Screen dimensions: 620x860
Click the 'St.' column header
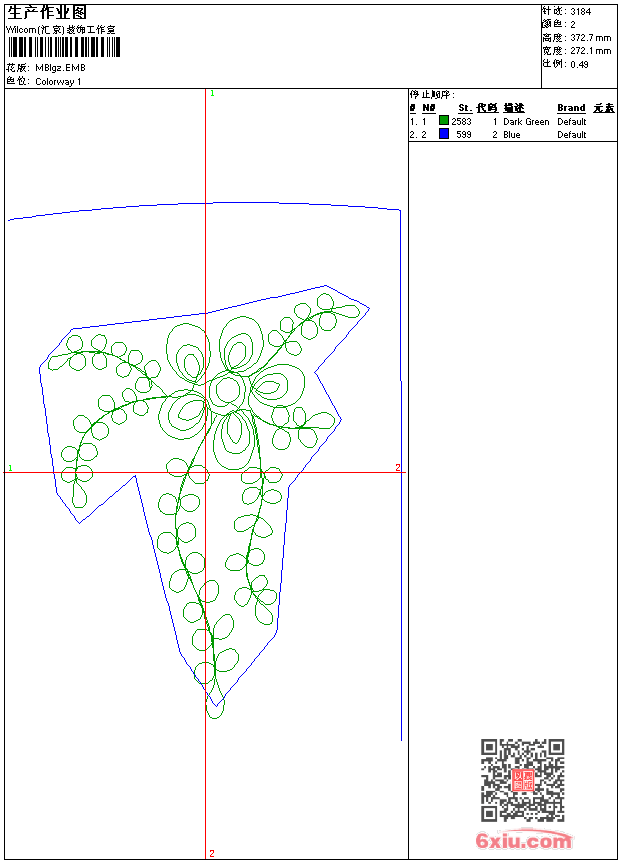[x=465, y=108]
